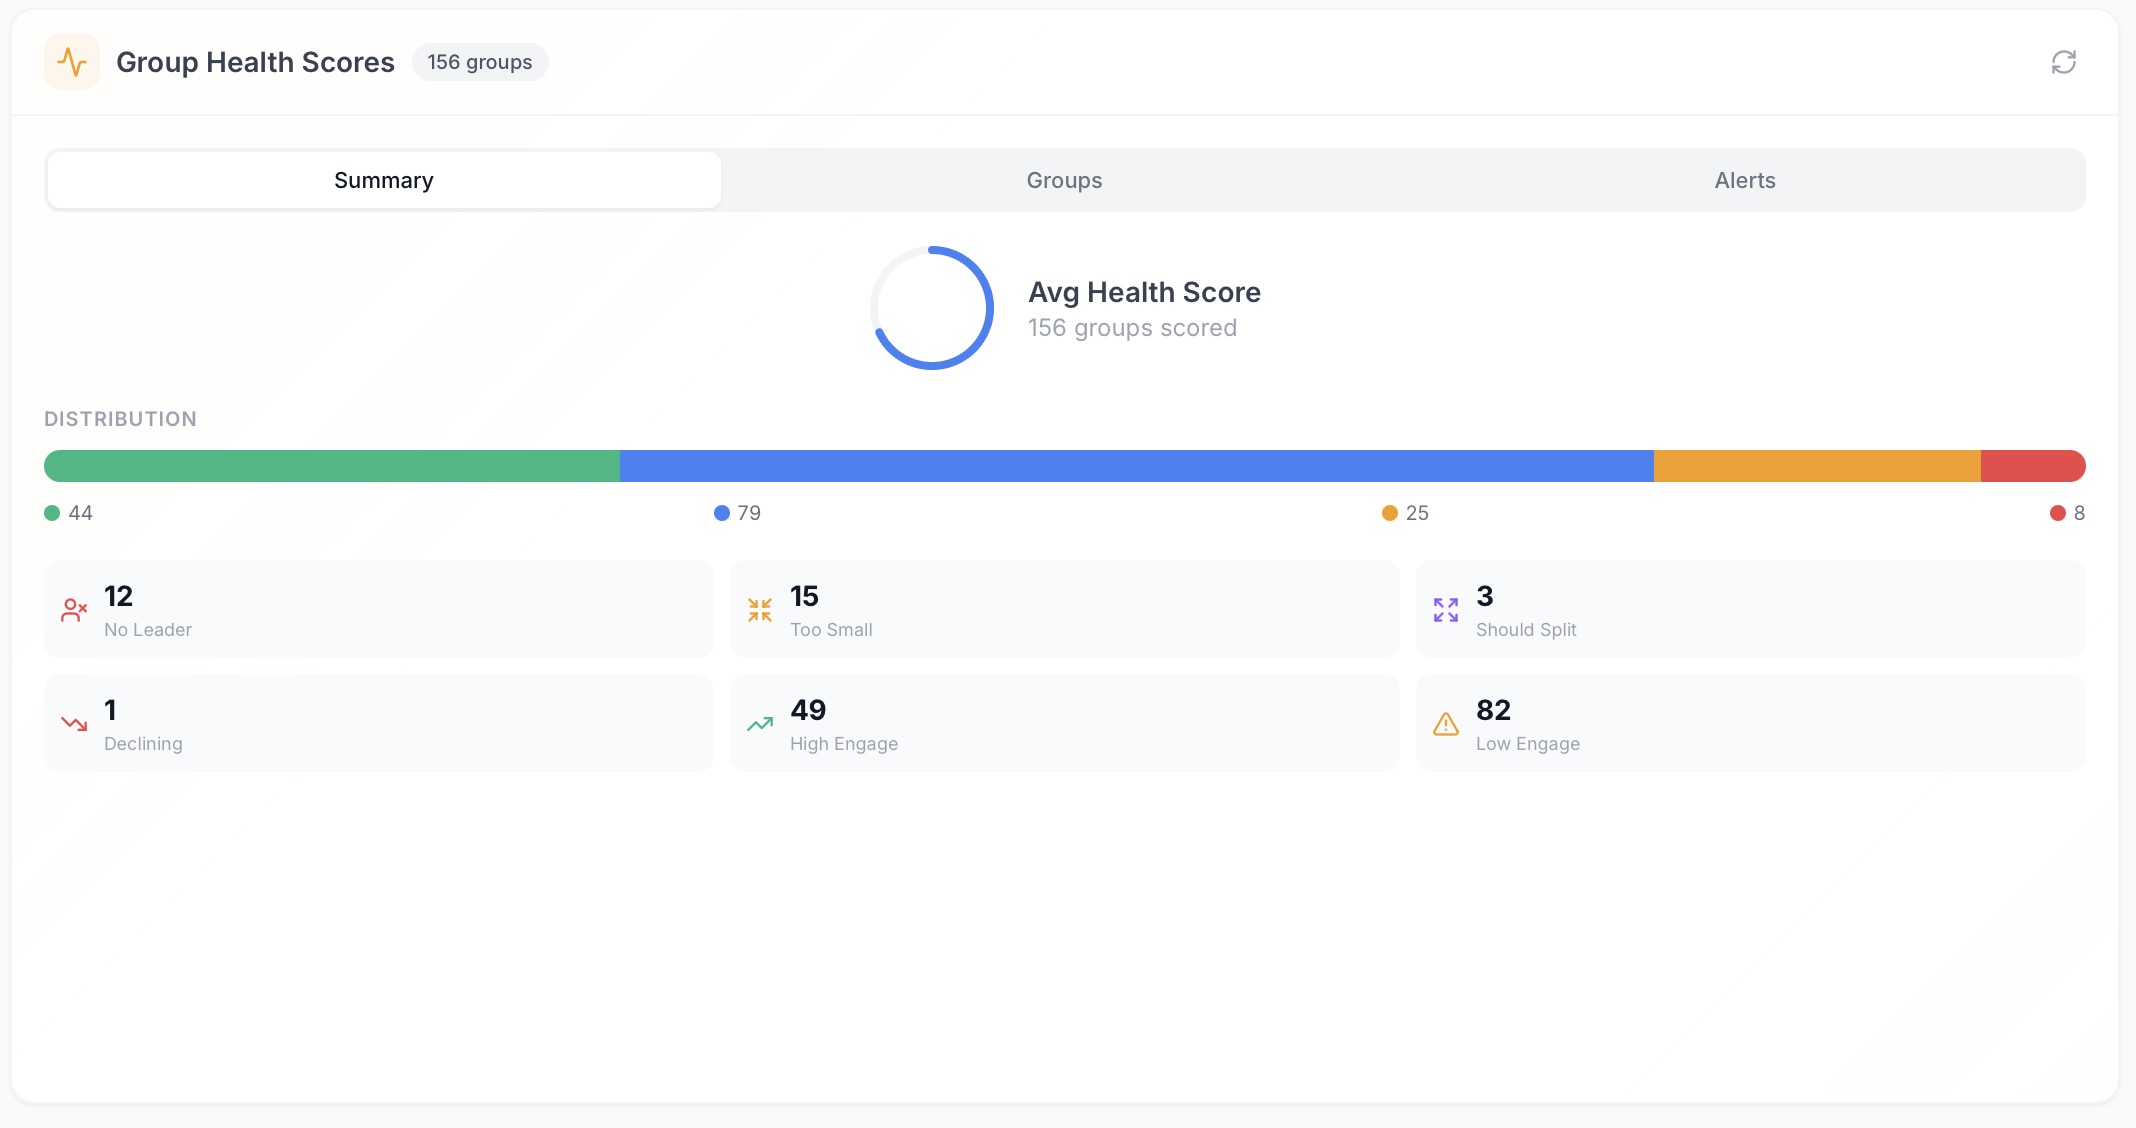Click the green legend dot showing 44
Viewport: 2136px width, 1128px height.
[50, 512]
